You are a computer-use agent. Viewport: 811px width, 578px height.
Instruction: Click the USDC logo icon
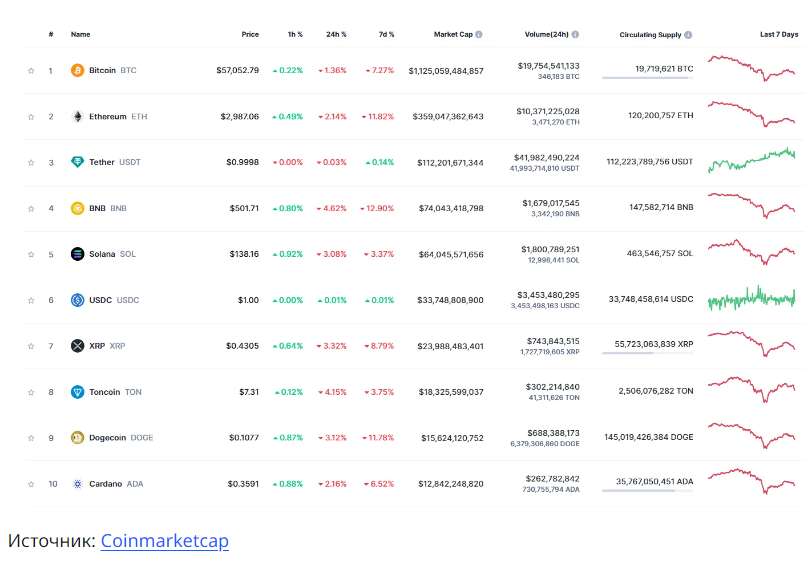pos(77,300)
